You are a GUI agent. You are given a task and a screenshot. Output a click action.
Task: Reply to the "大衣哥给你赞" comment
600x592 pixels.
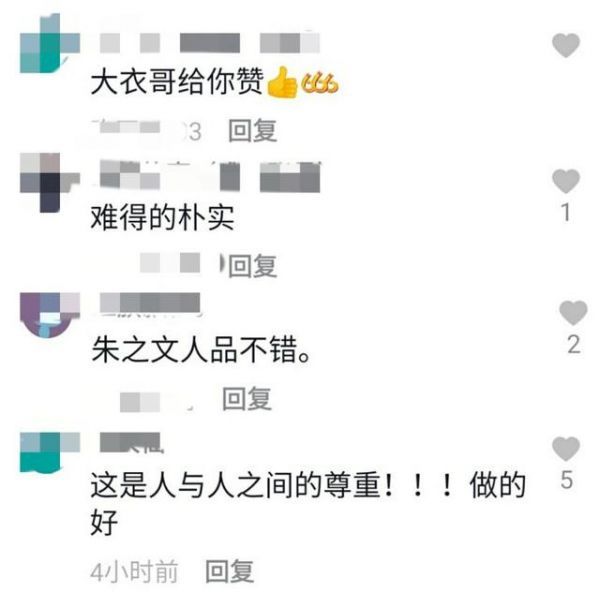[253, 130]
